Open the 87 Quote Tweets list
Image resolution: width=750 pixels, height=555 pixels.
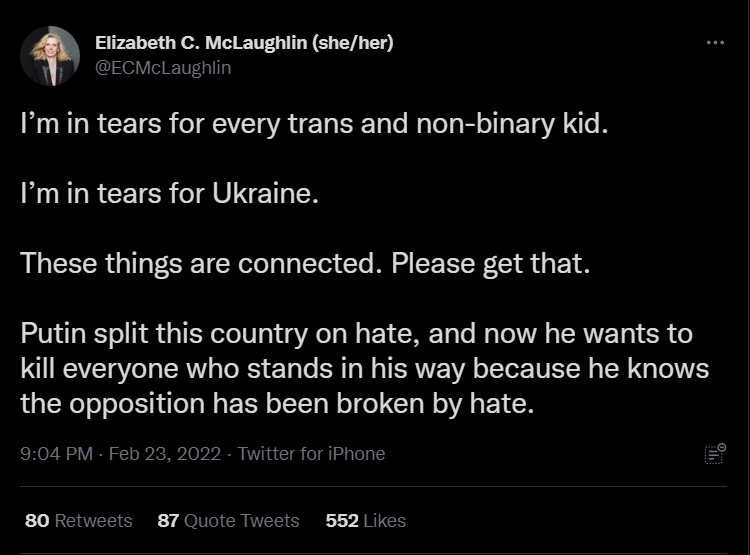click(x=228, y=520)
